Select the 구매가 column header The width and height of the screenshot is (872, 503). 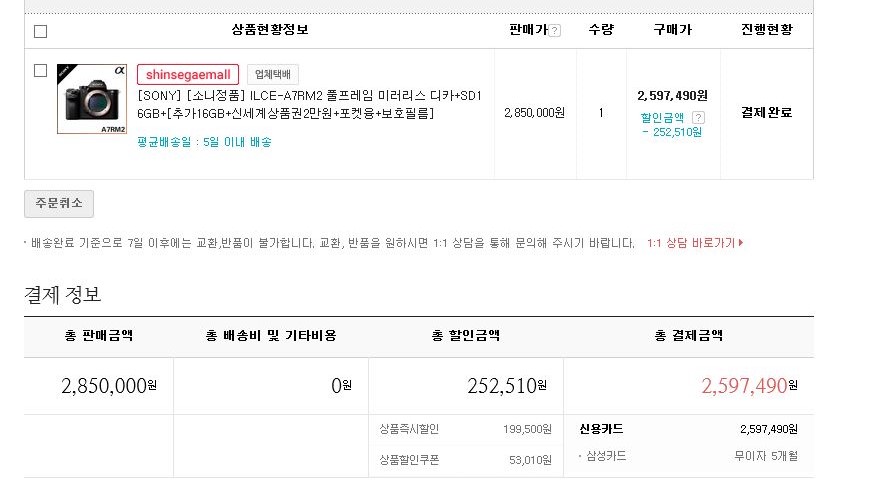point(672,30)
